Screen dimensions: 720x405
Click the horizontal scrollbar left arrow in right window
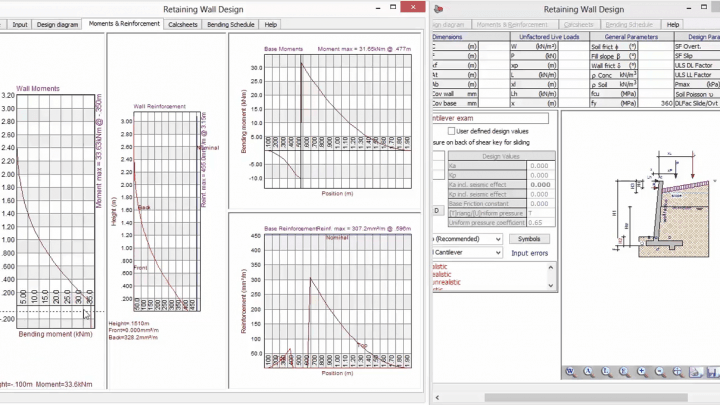[x=437, y=397]
